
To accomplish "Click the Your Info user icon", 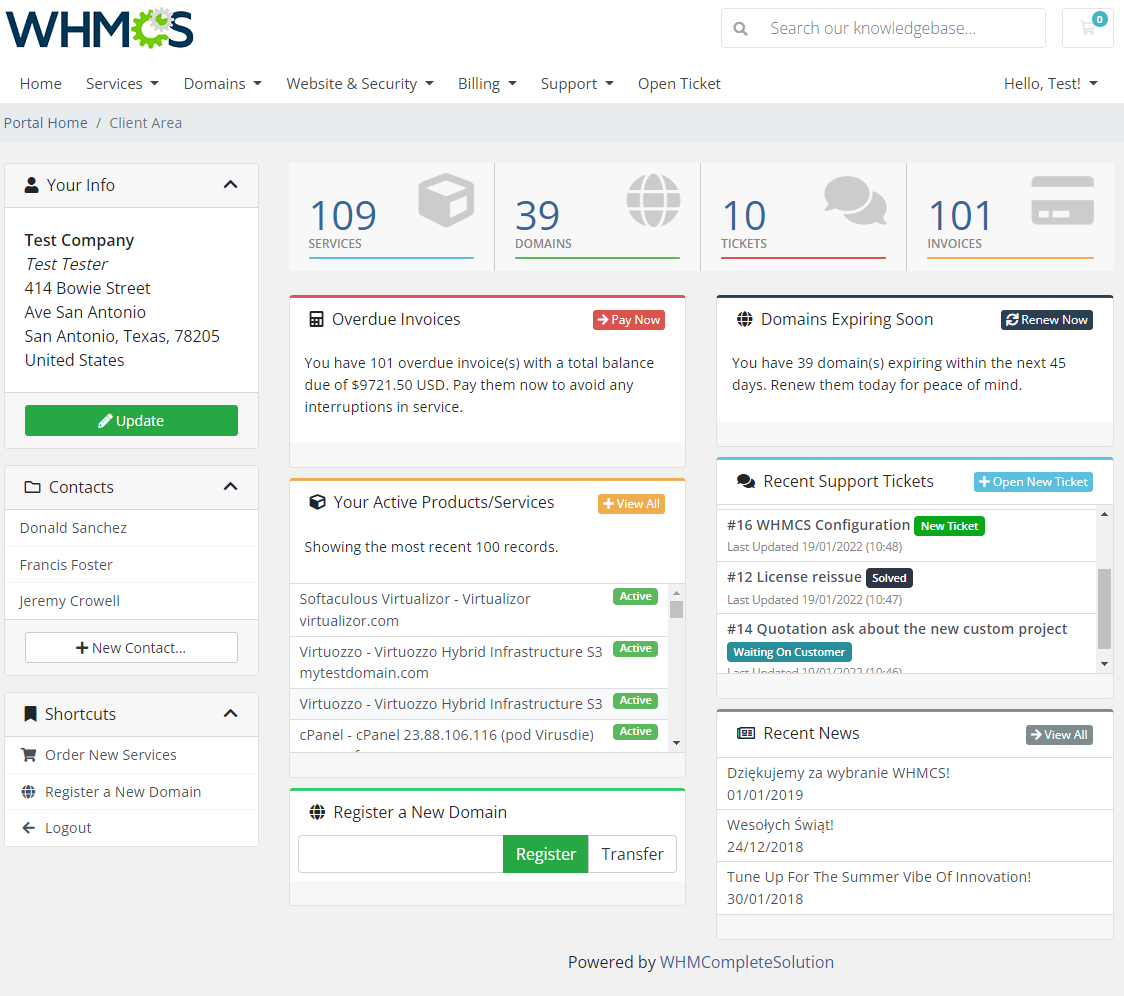I will tap(32, 185).
